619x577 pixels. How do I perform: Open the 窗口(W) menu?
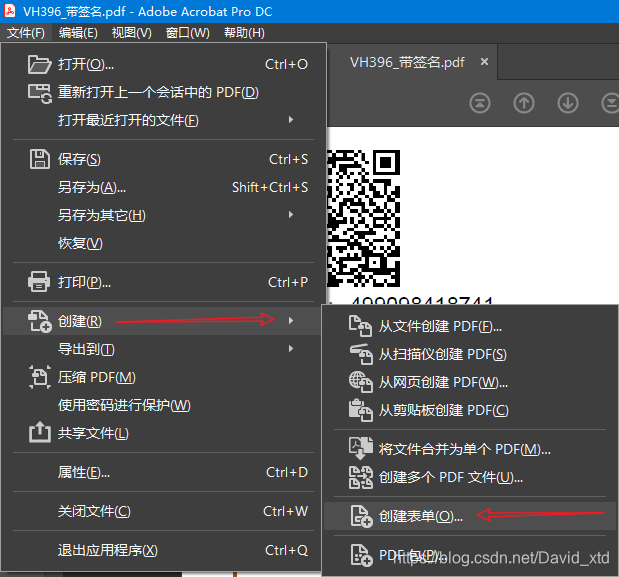click(188, 33)
